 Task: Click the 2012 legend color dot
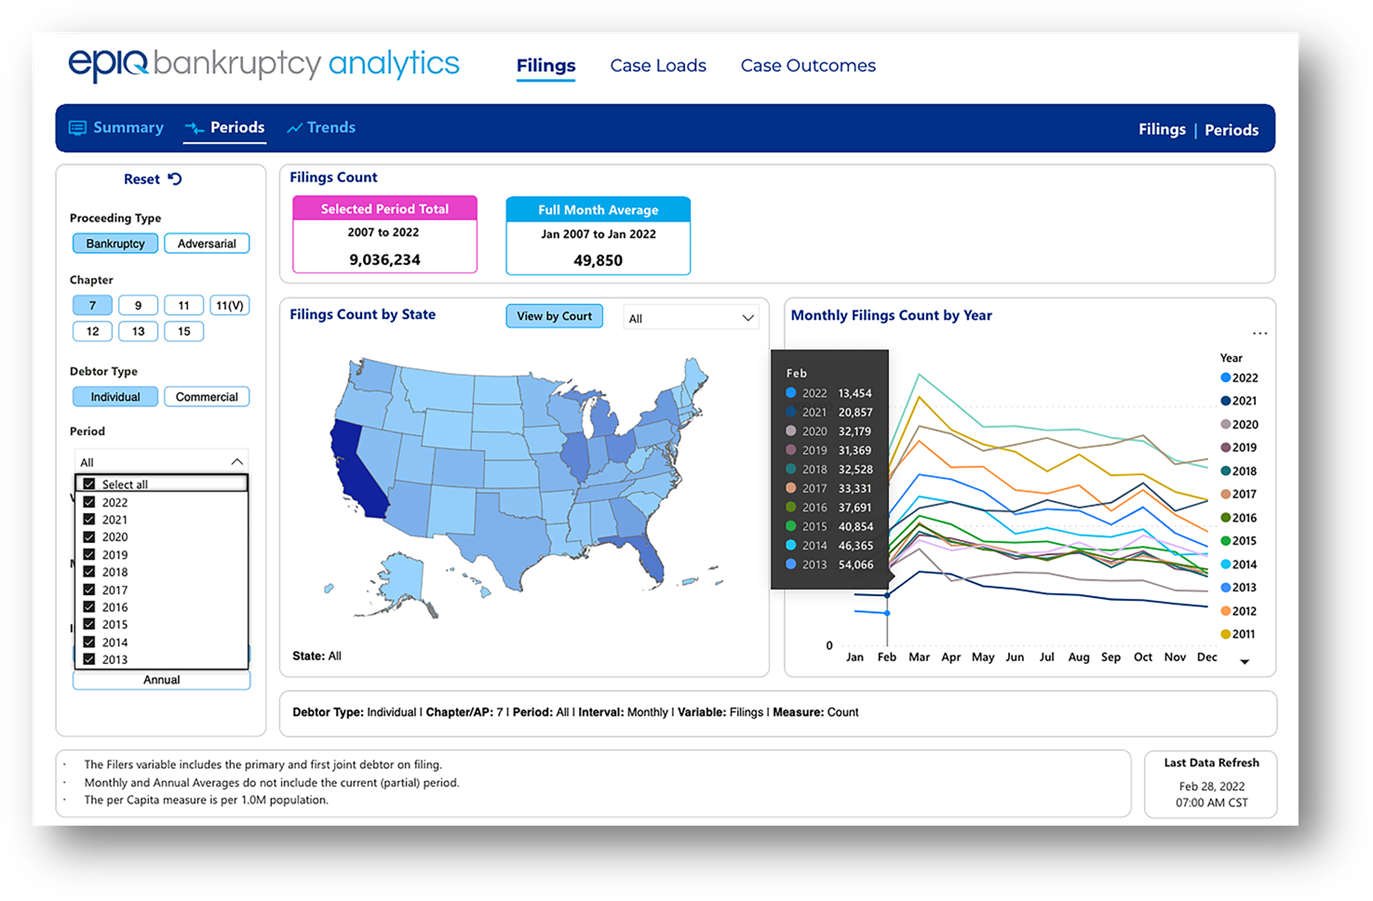(x=1226, y=611)
